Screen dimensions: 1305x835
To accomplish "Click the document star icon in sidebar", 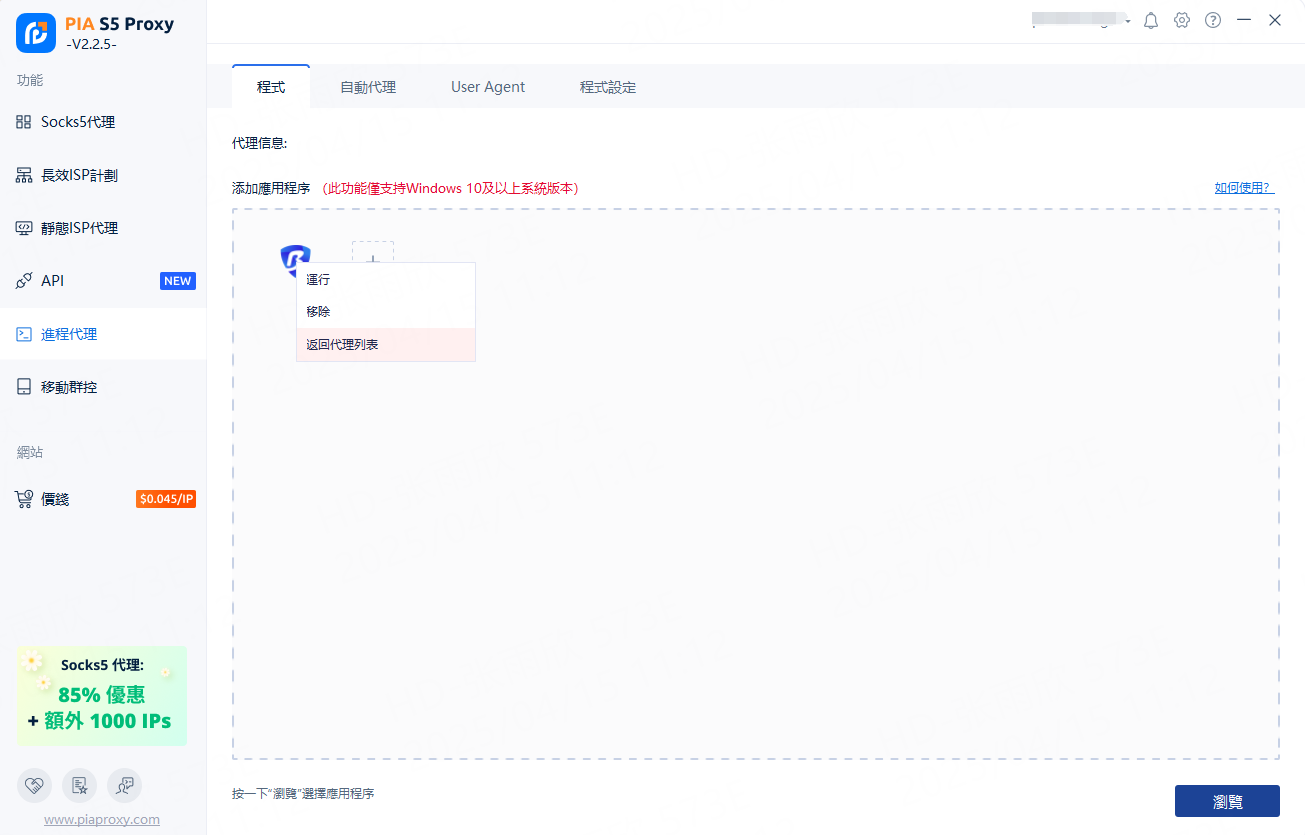I will click(80, 786).
